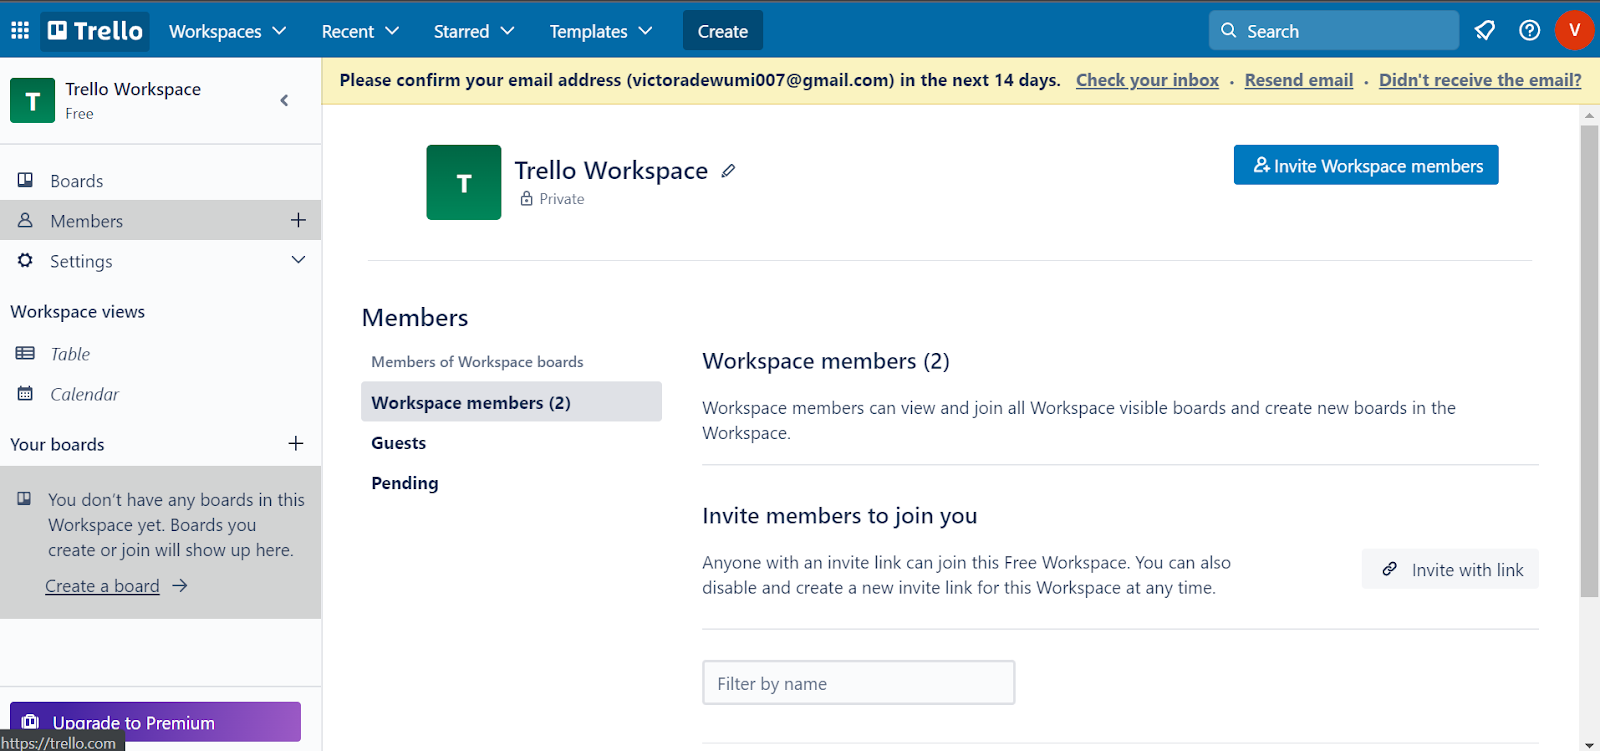The image size is (1600, 751).
Task: Click the Table view icon
Action: 25,353
